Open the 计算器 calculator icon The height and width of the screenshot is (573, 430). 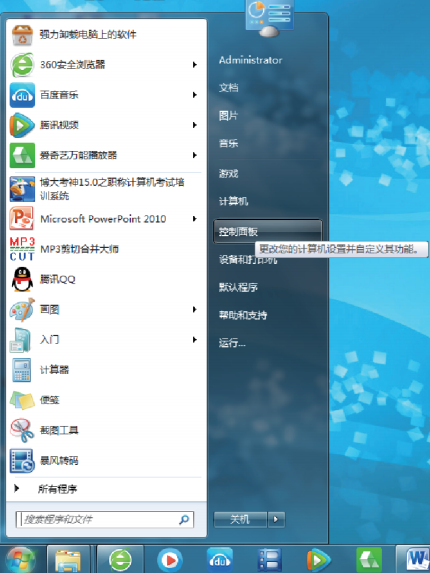click(x=22, y=370)
